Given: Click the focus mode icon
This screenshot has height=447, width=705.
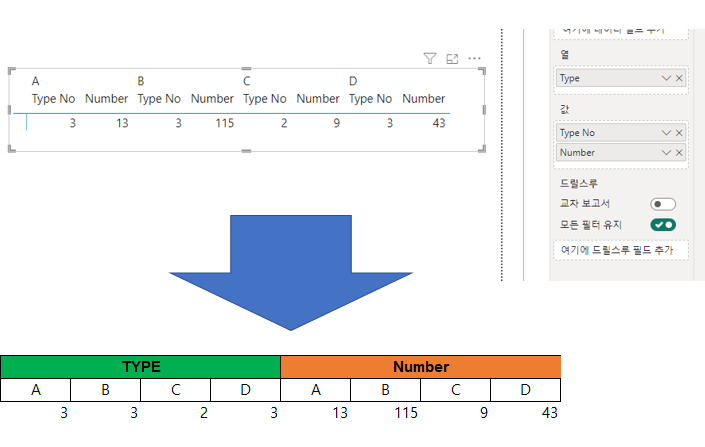Looking at the screenshot, I should (x=452, y=58).
